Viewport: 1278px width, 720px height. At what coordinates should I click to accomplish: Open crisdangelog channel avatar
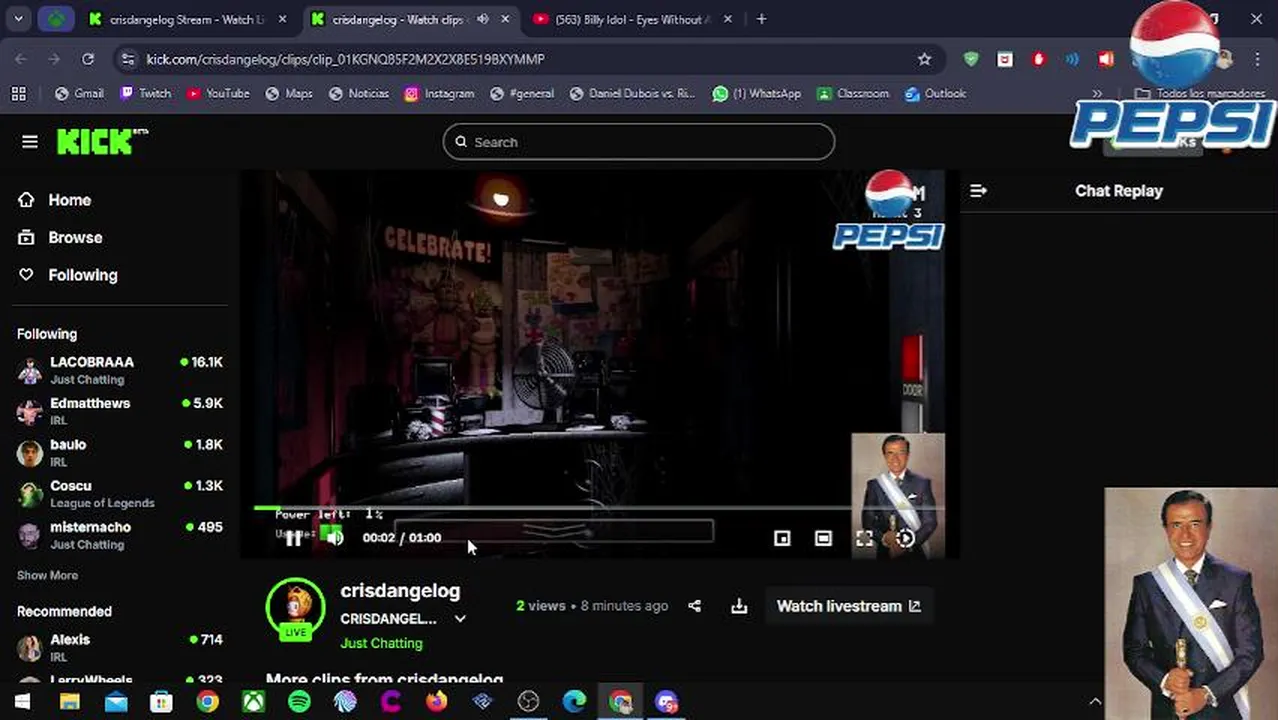[x=295, y=607]
